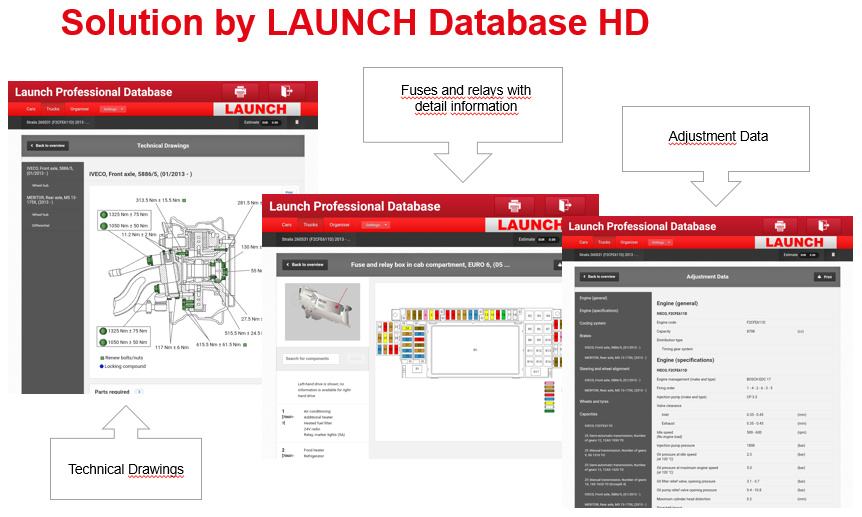Click the top 1325 Nm ± 75 Nm torque marker

point(124,214)
